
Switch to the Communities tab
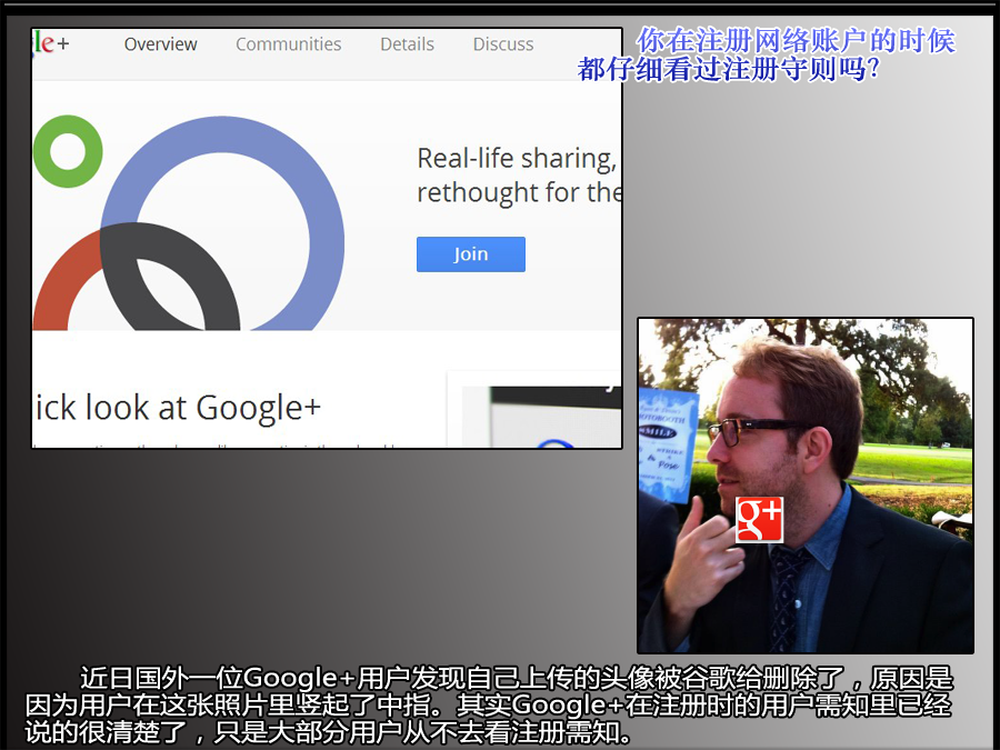point(288,44)
